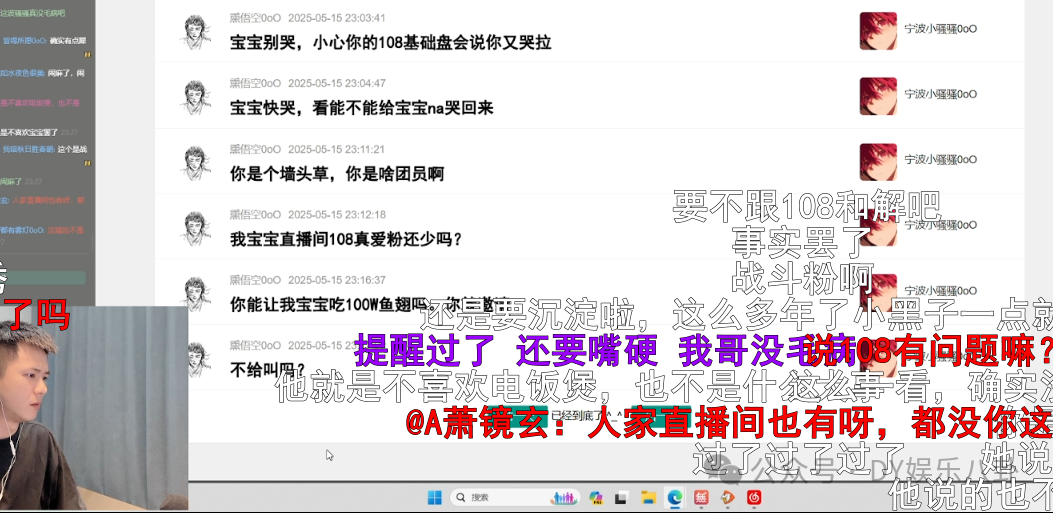Click streamer webcam preview in the corner
Image resolution: width=1053 pixels, height=513 pixels.
pyautogui.click(x=94, y=408)
